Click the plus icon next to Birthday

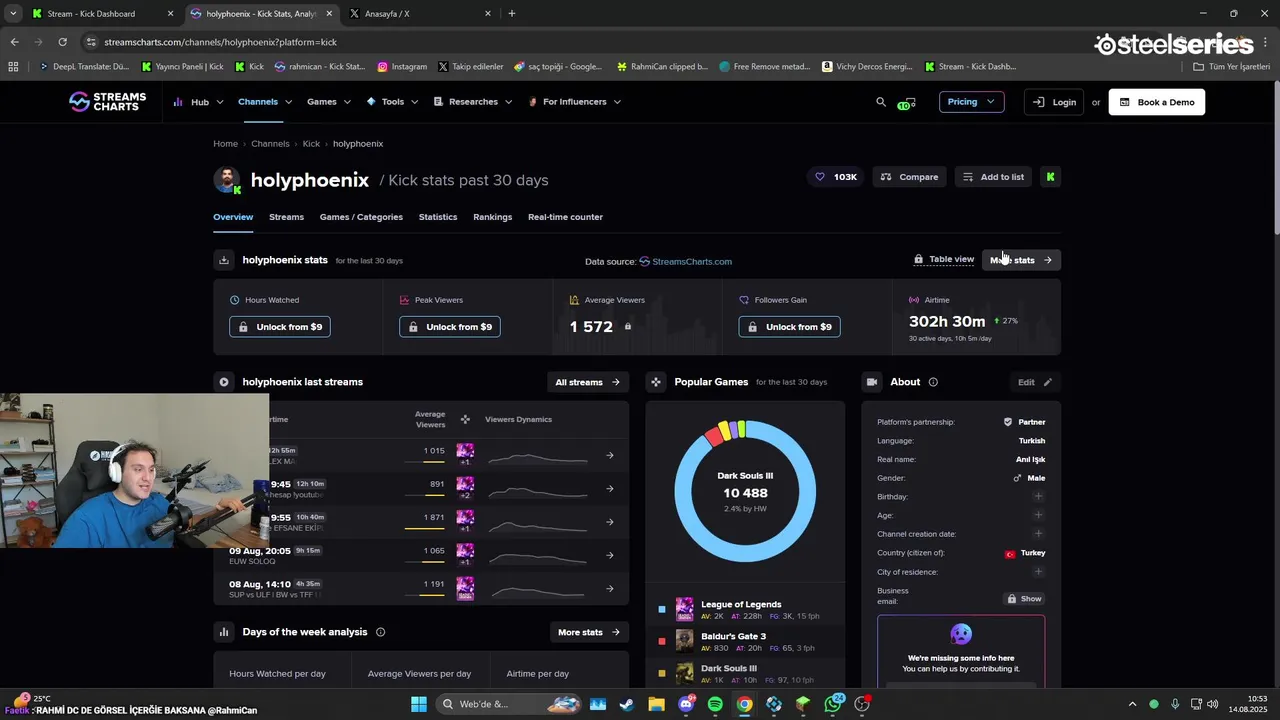1038,497
